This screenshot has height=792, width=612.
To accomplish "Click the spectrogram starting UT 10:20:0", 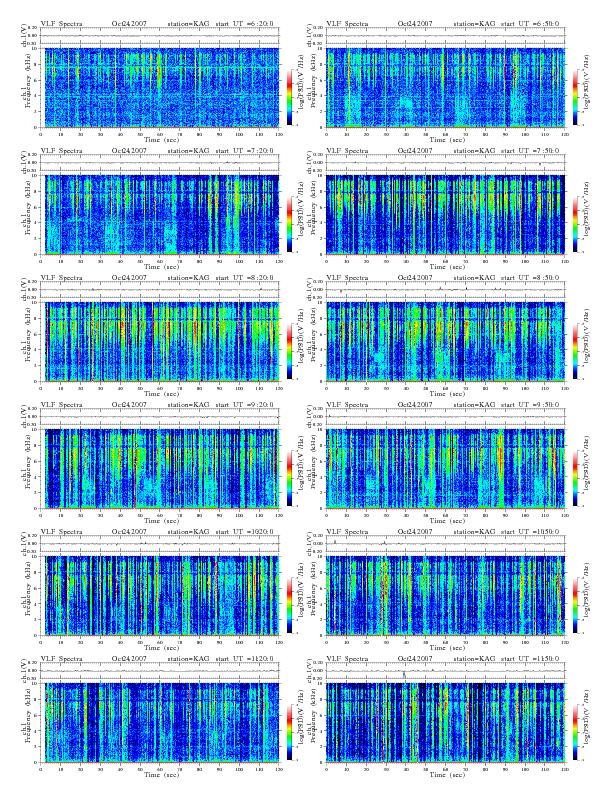I will 160,596.
